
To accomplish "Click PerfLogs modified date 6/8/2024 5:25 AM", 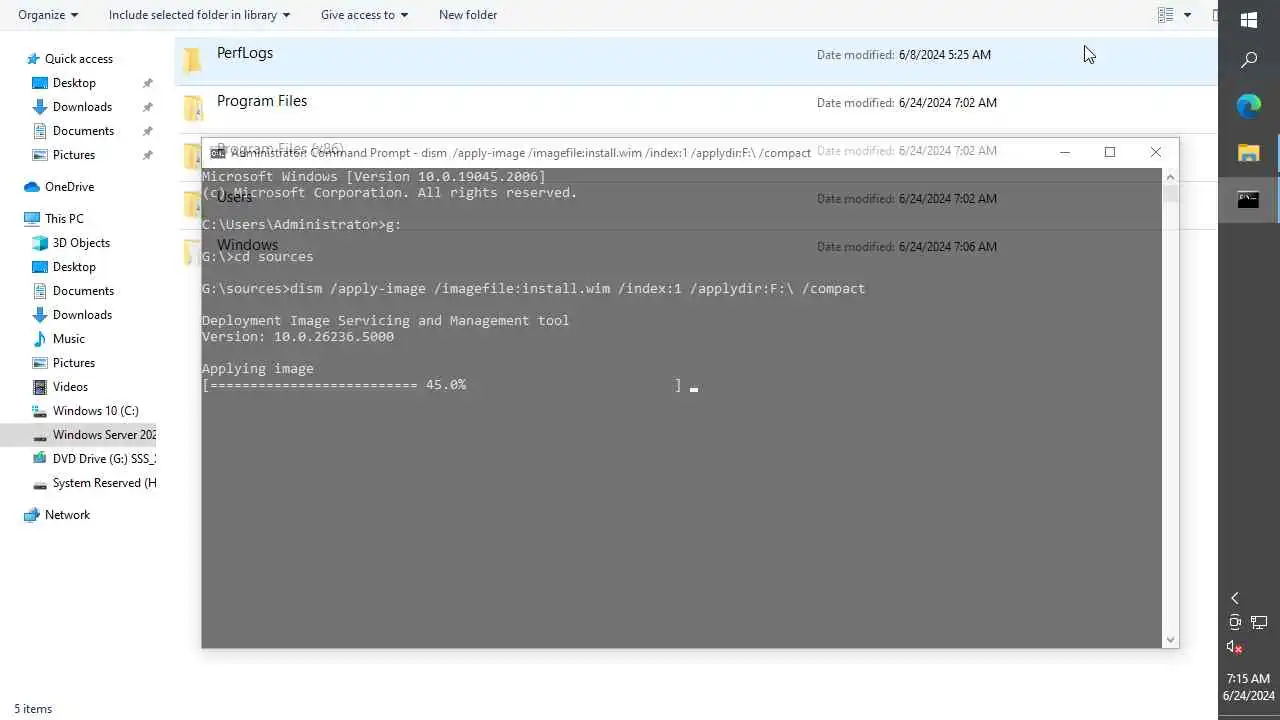I will click(945, 55).
